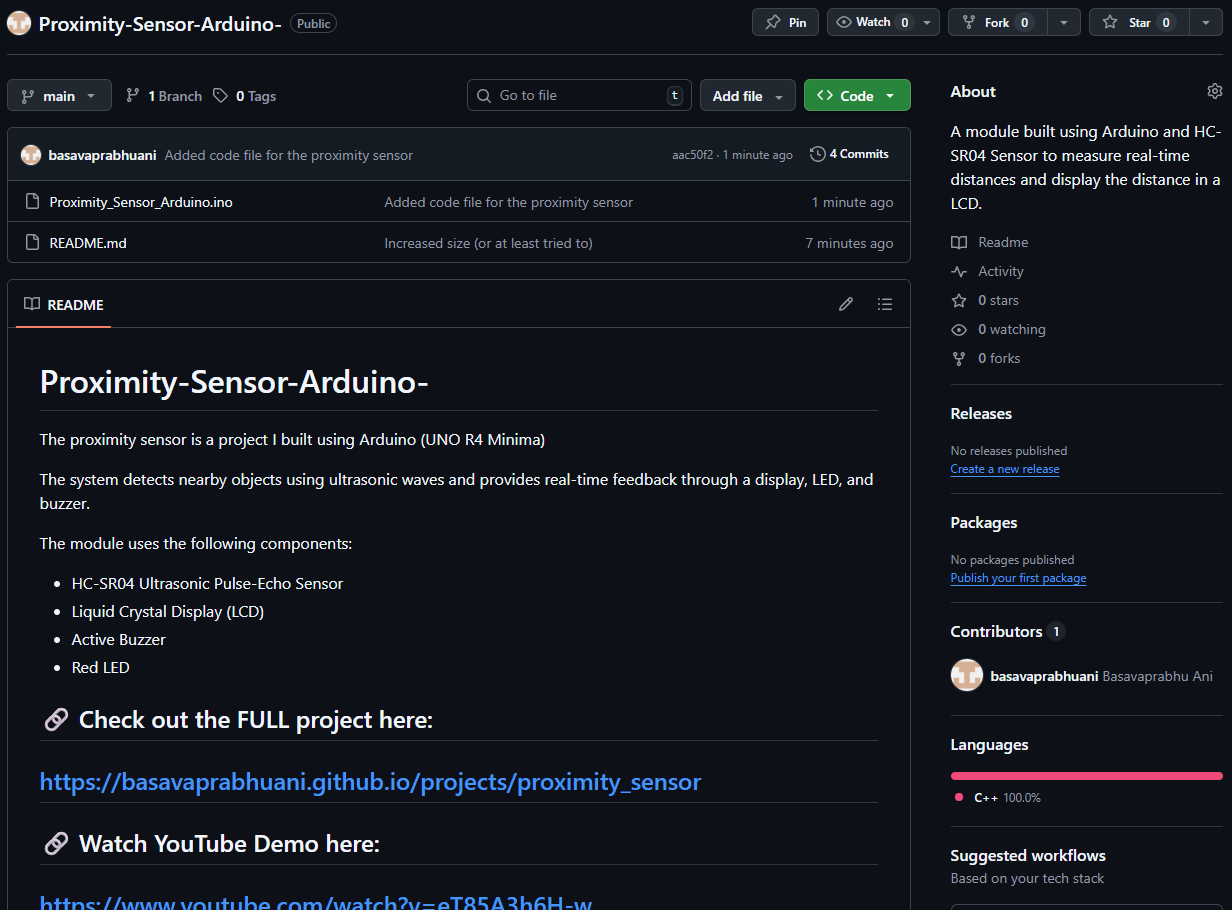Toggle Pin for this repository

785,22
